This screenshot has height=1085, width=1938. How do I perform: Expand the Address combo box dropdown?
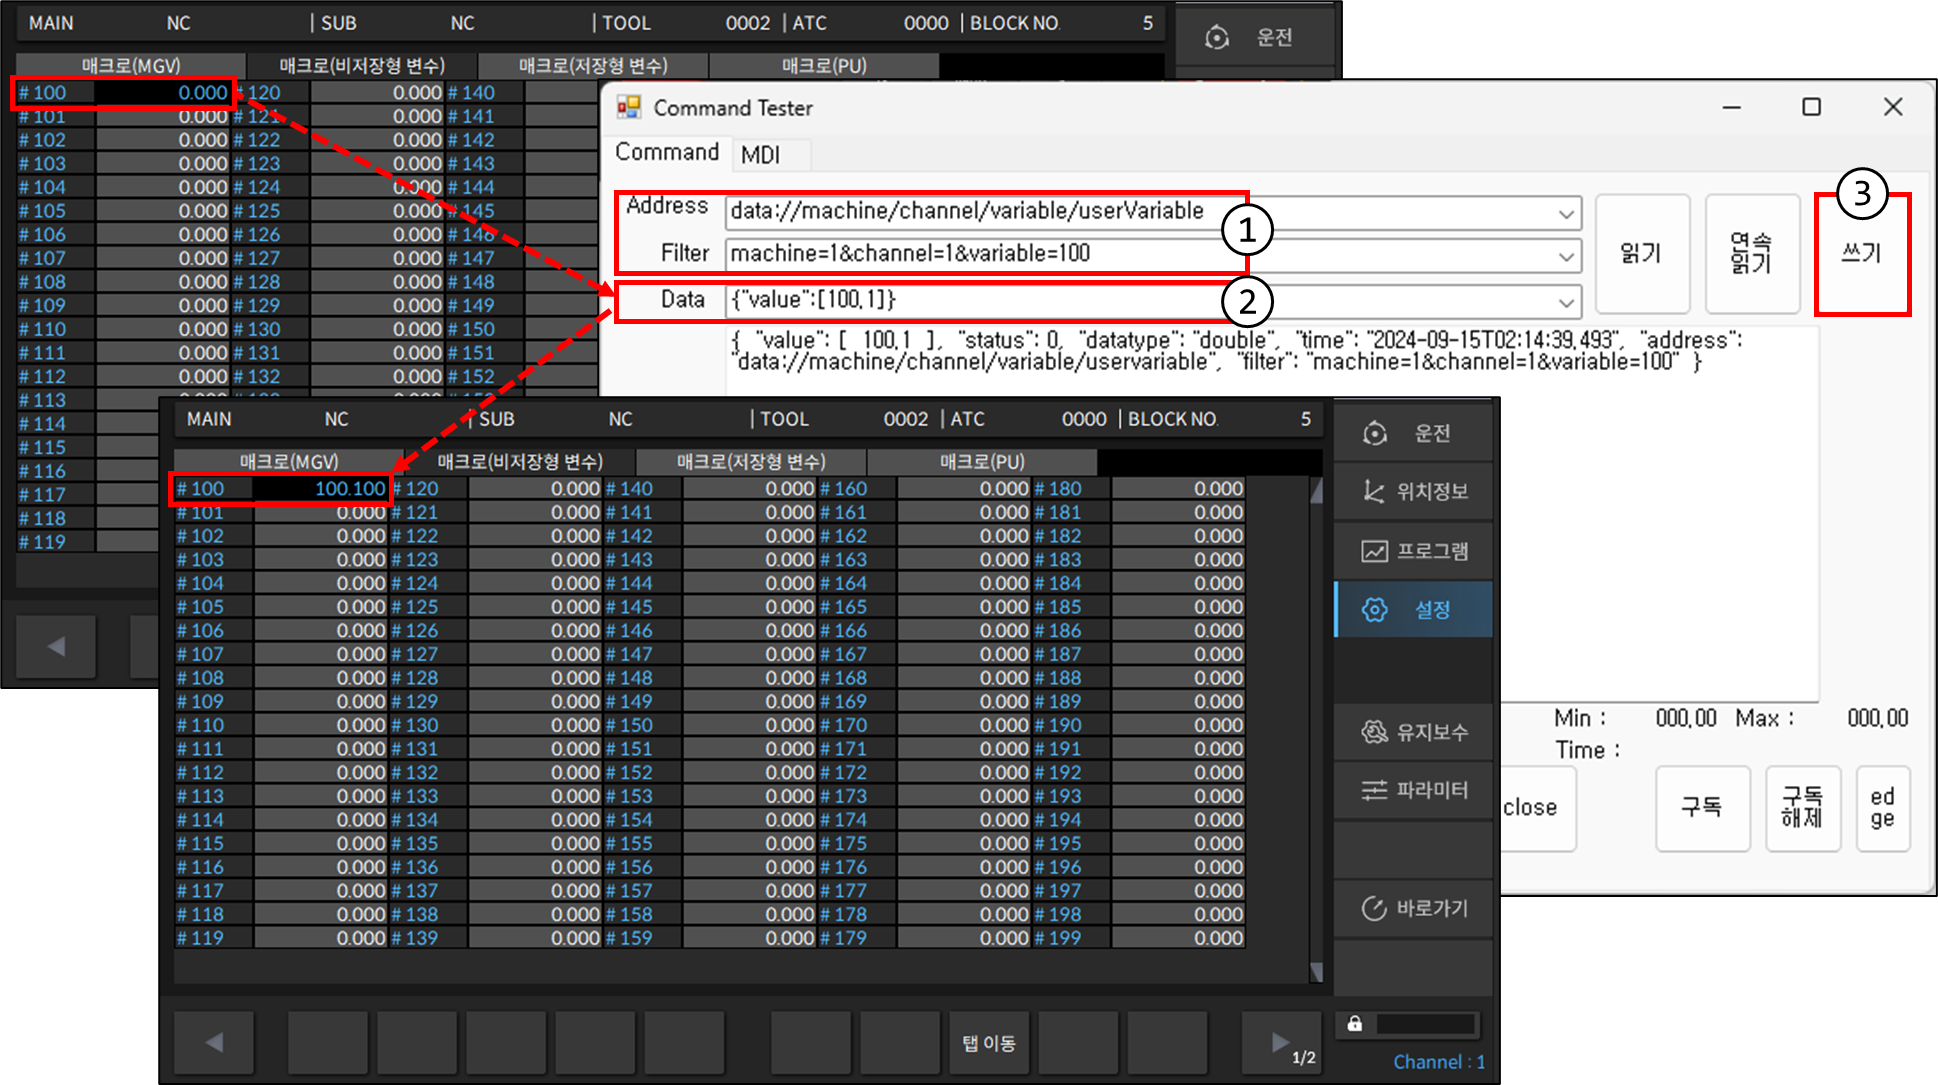[1566, 212]
